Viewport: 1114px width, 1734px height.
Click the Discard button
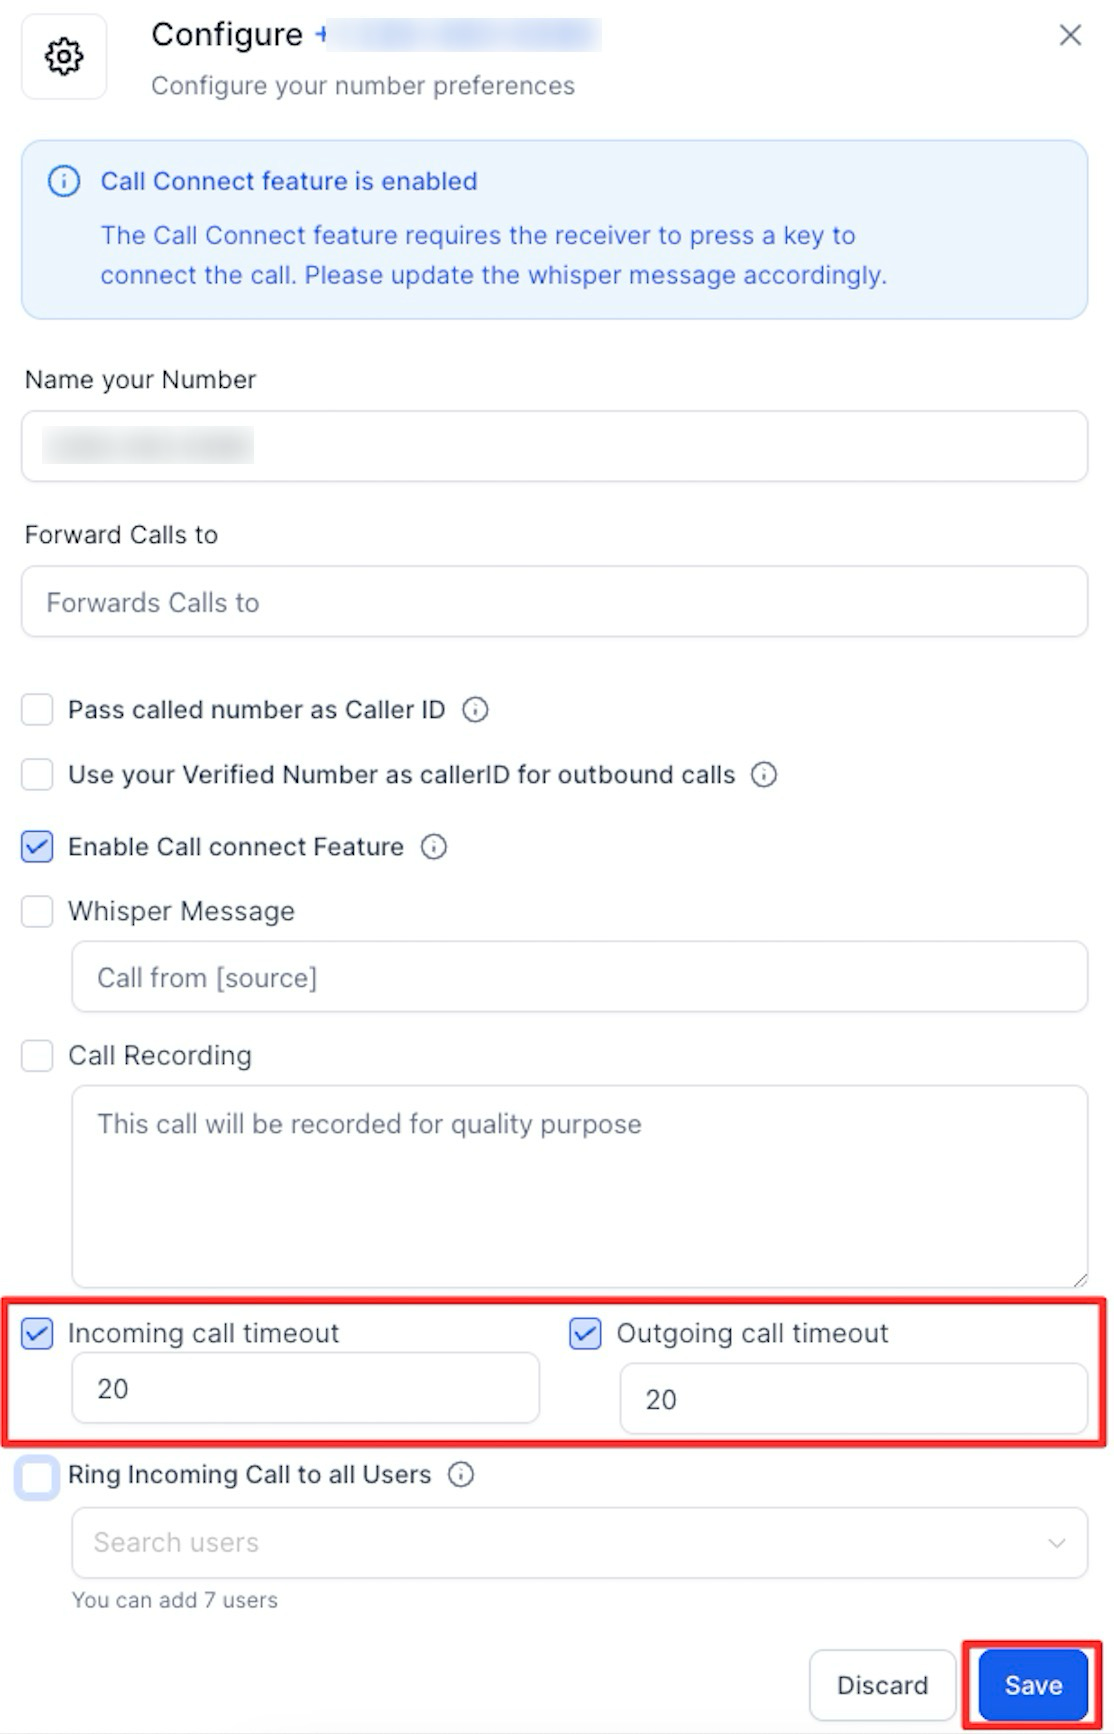click(x=882, y=1686)
